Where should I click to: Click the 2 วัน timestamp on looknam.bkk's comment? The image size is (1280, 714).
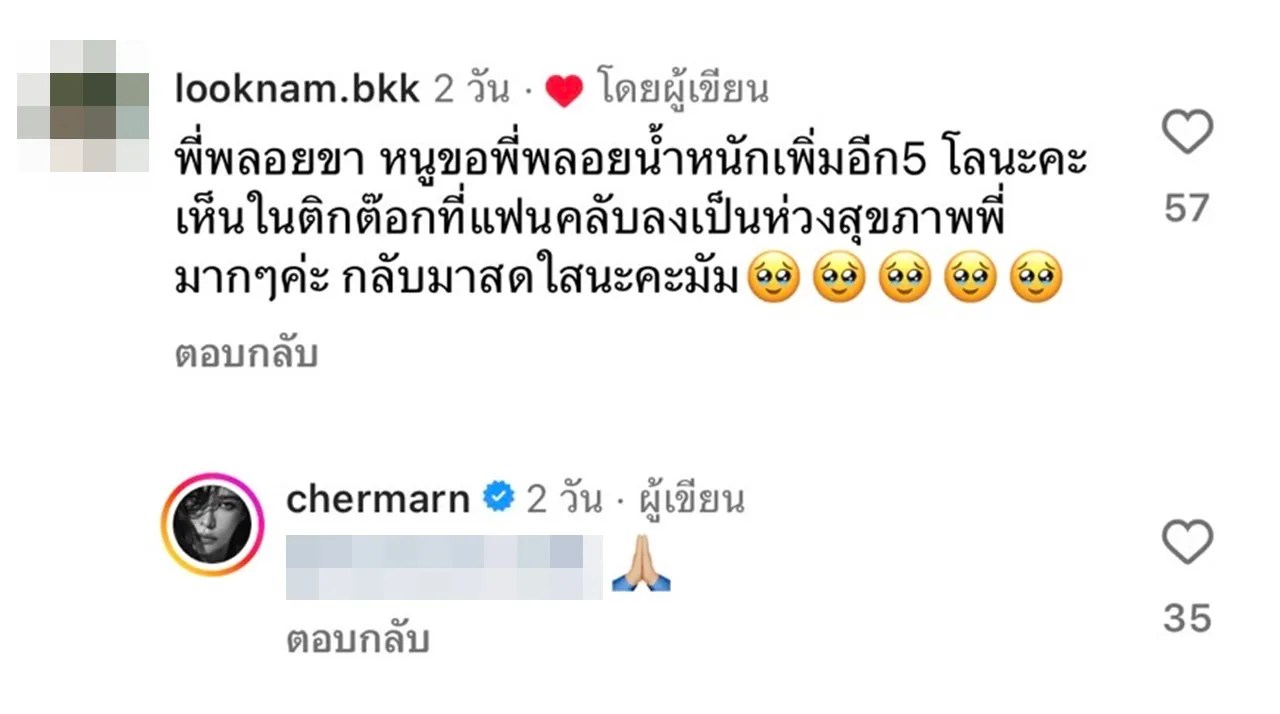pyautogui.click(x=472, y=90)
